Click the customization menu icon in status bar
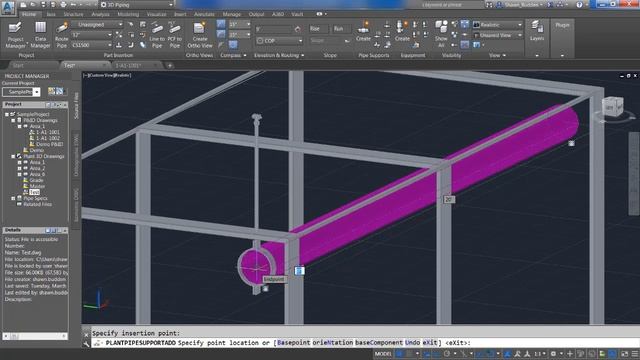This screenshot has height=360, width=640. pyautogui.click(x=635, y=353)
